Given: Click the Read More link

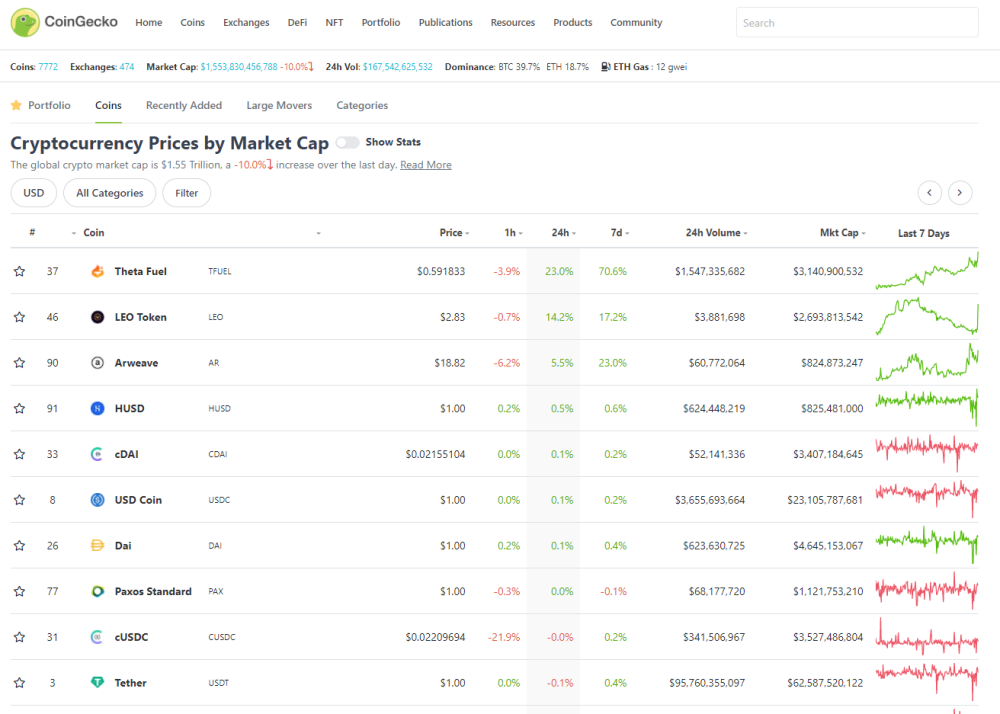Looking at the screenshot, I should click(425, 164).
